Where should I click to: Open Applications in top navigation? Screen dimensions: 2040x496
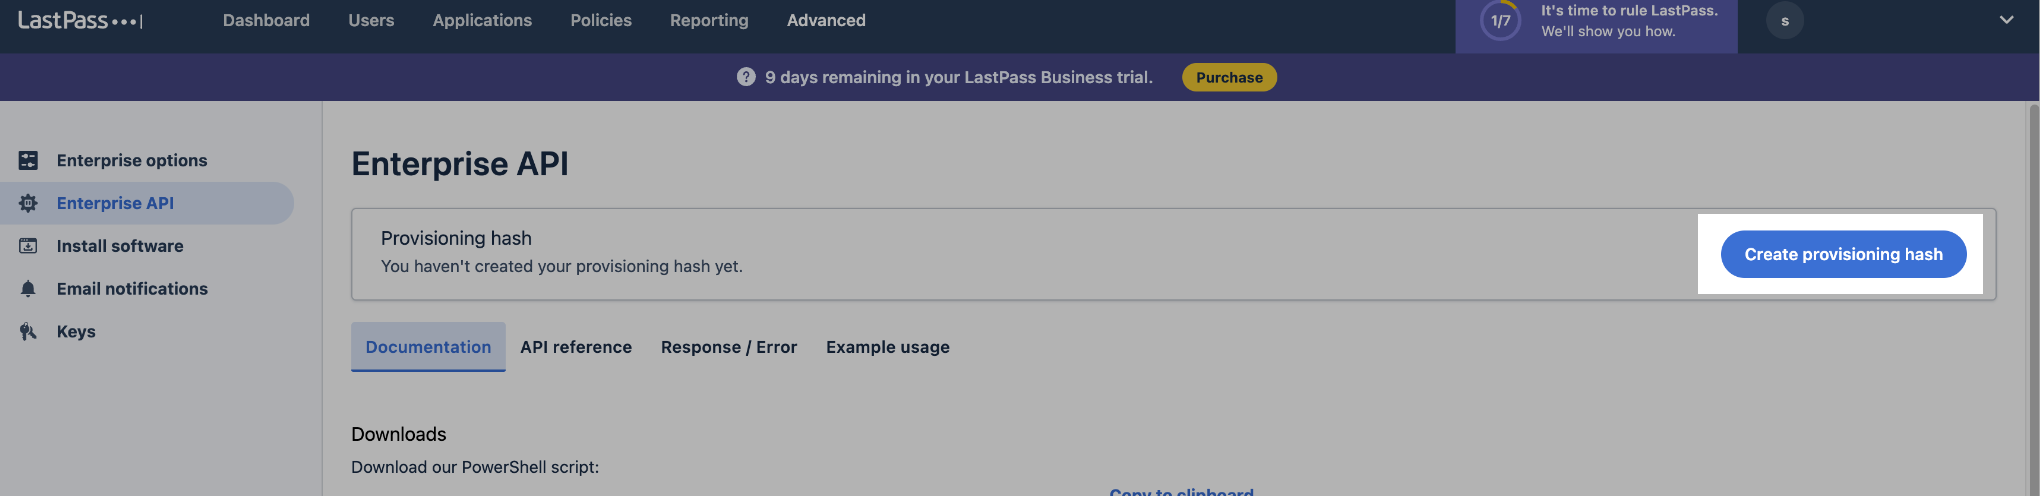tap(482, 20)
